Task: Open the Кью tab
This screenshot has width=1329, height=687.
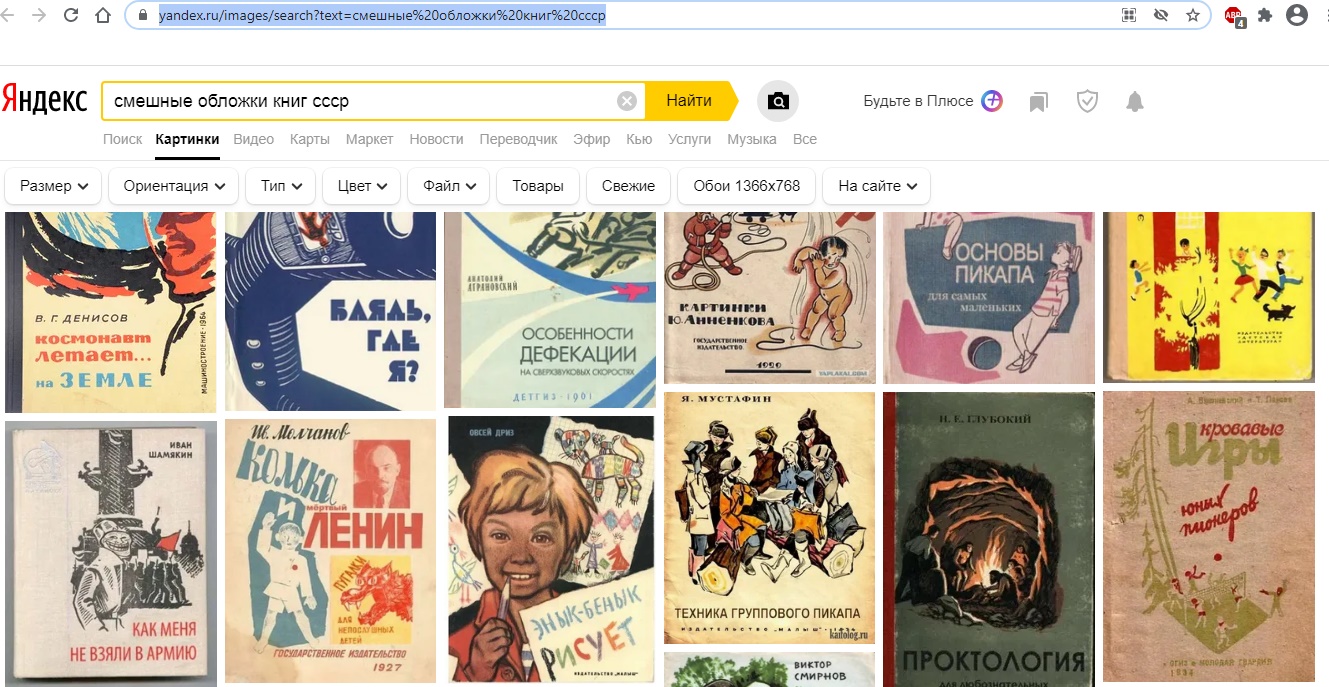Action: (639, 139)
